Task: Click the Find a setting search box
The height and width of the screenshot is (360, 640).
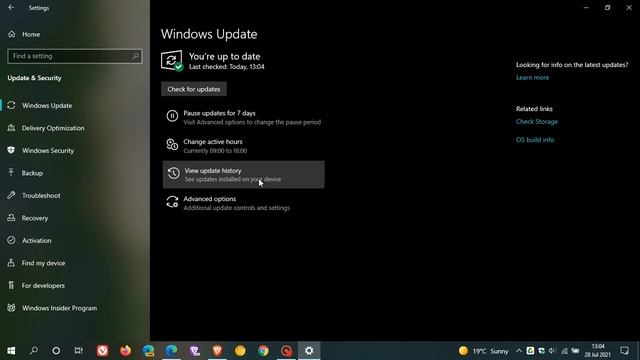Action: [75, 56]
